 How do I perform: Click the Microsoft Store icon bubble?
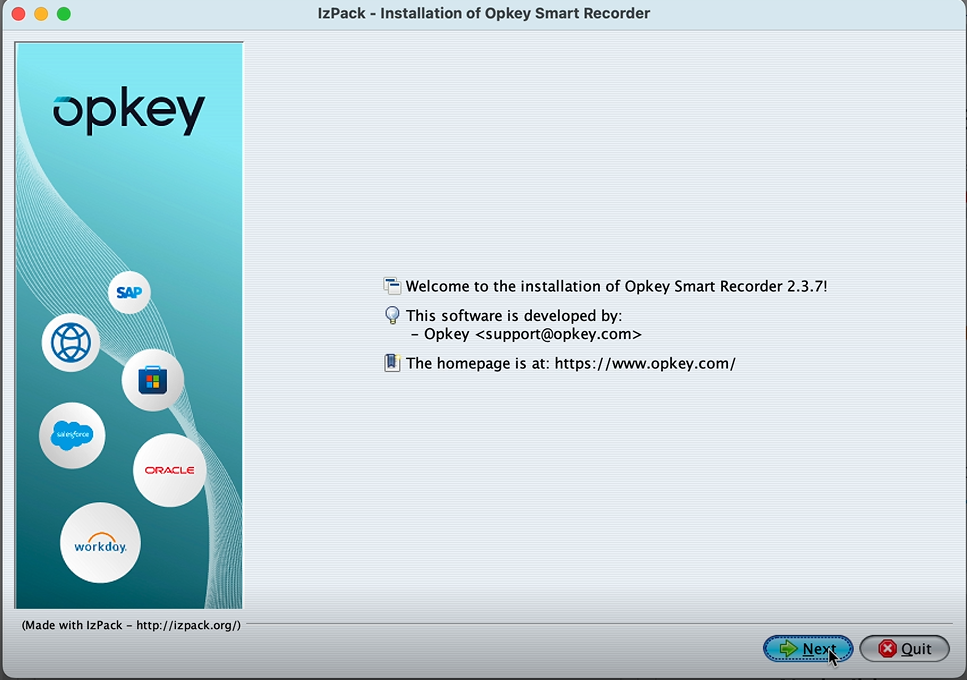153,380
